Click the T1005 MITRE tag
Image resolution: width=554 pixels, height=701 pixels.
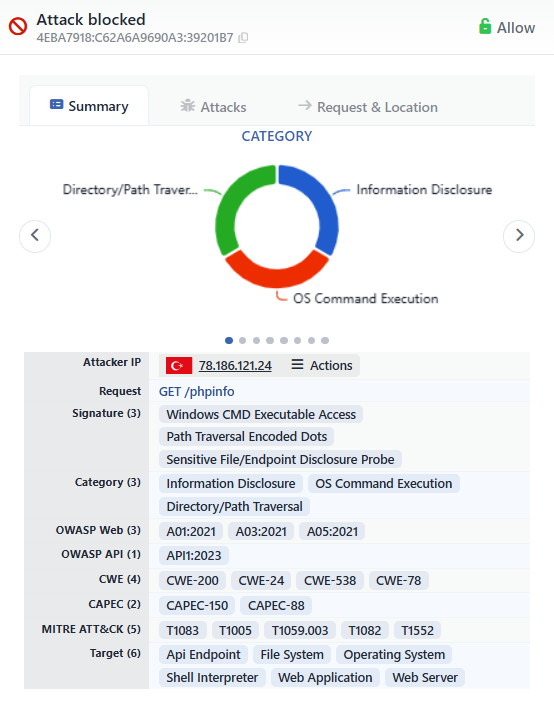point(235,631)
